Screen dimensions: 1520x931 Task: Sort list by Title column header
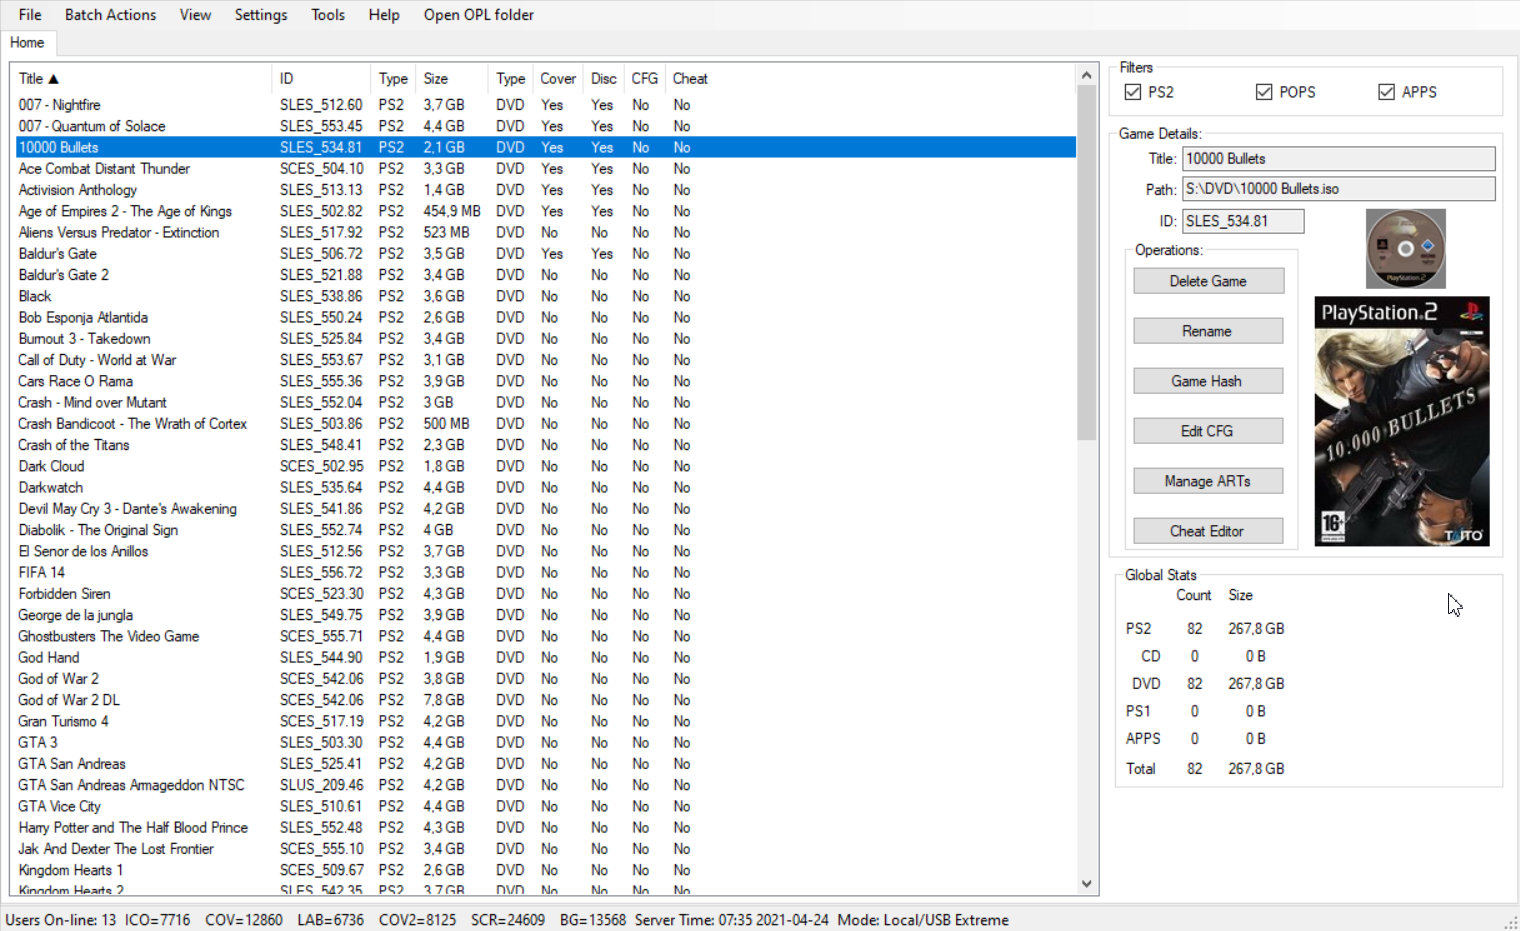pyautogui.click(x=140, y=79)
